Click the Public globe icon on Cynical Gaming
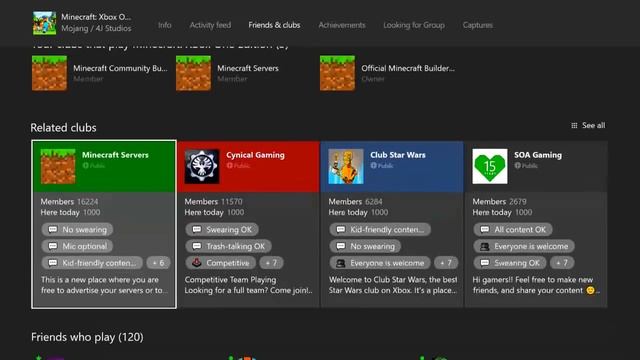The image size is (640, 360). pyautogui.click(x=229, y=165)
